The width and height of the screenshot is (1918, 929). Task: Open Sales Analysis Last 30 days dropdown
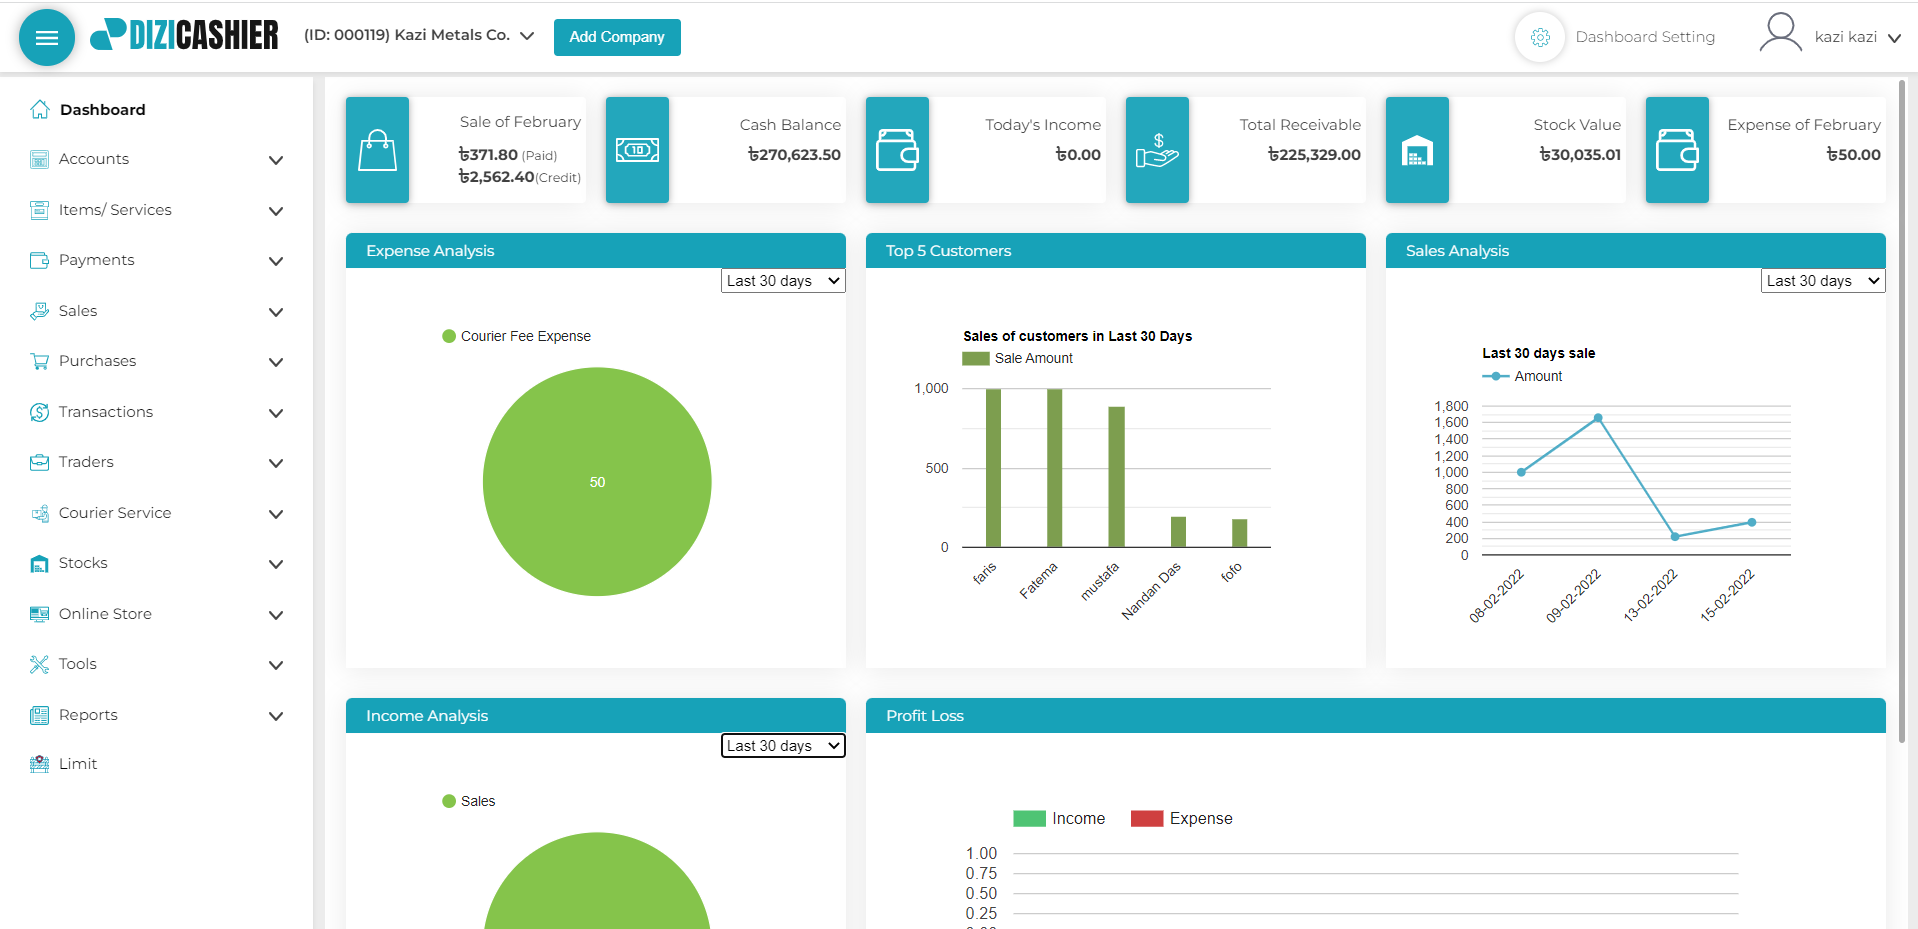(1823, 281)
